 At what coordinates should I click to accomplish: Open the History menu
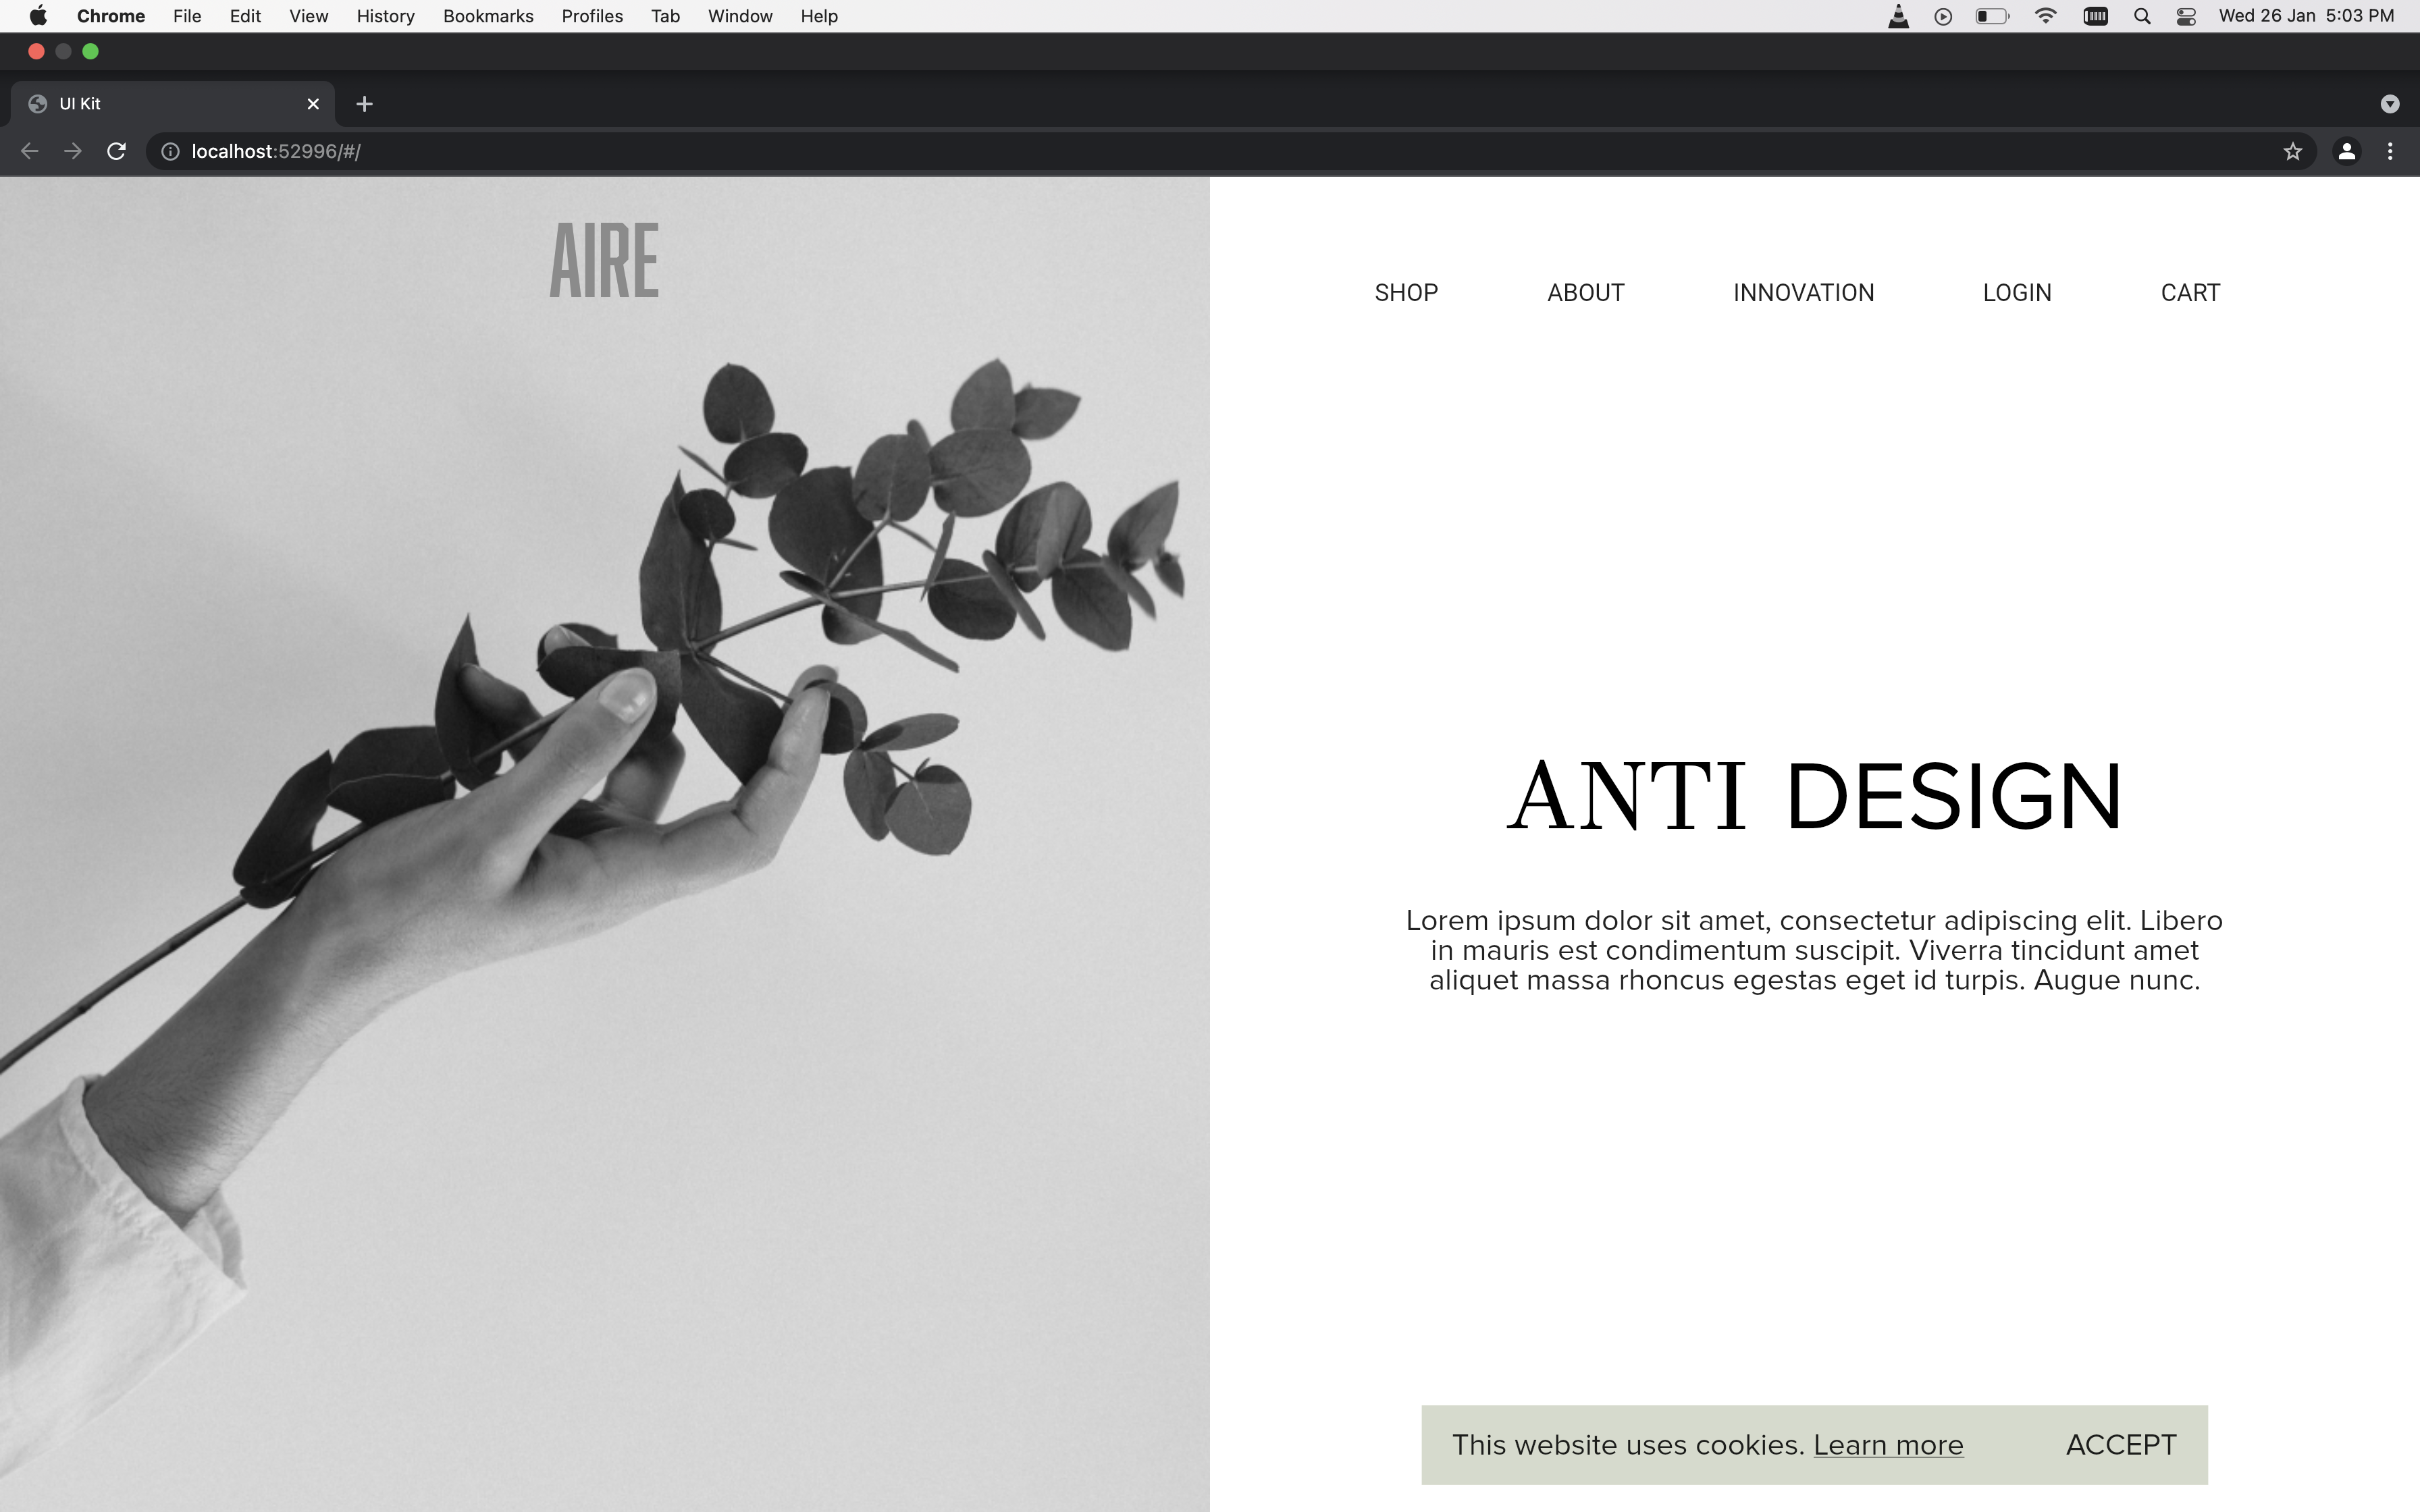tap(385, 16)
